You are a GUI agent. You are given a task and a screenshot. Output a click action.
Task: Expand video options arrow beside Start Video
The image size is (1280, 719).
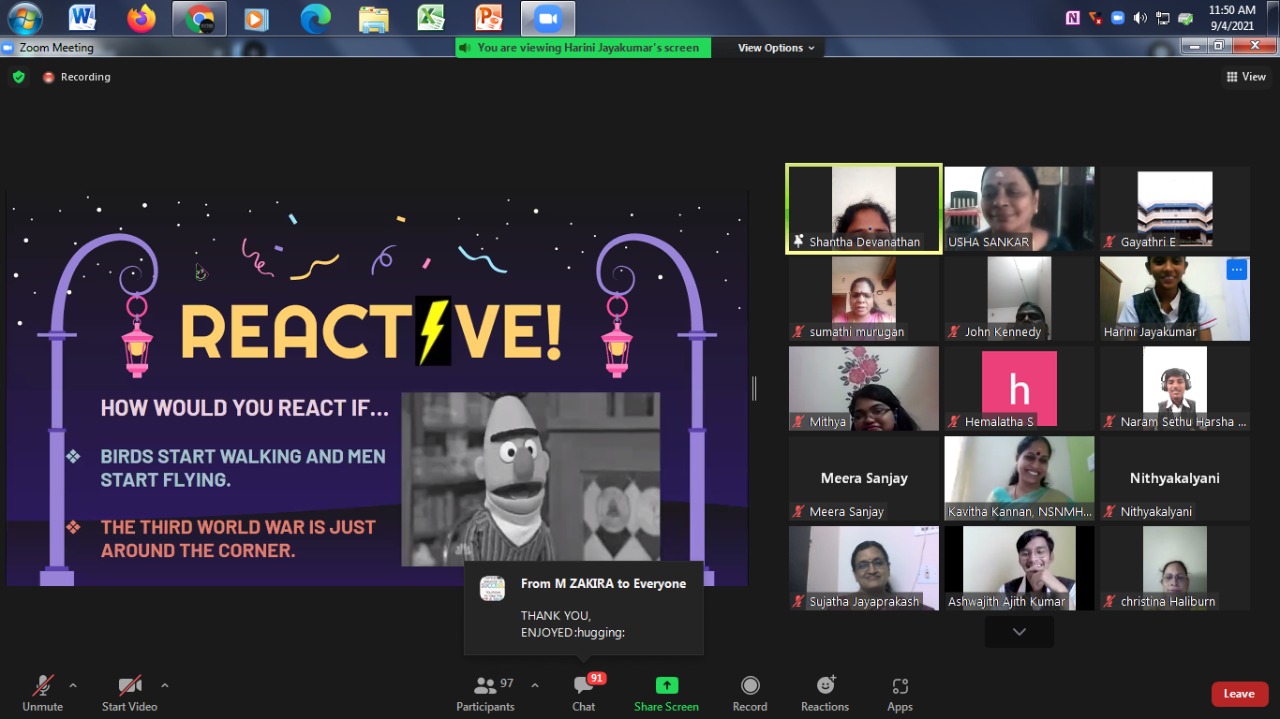click(x=165, y=685)
